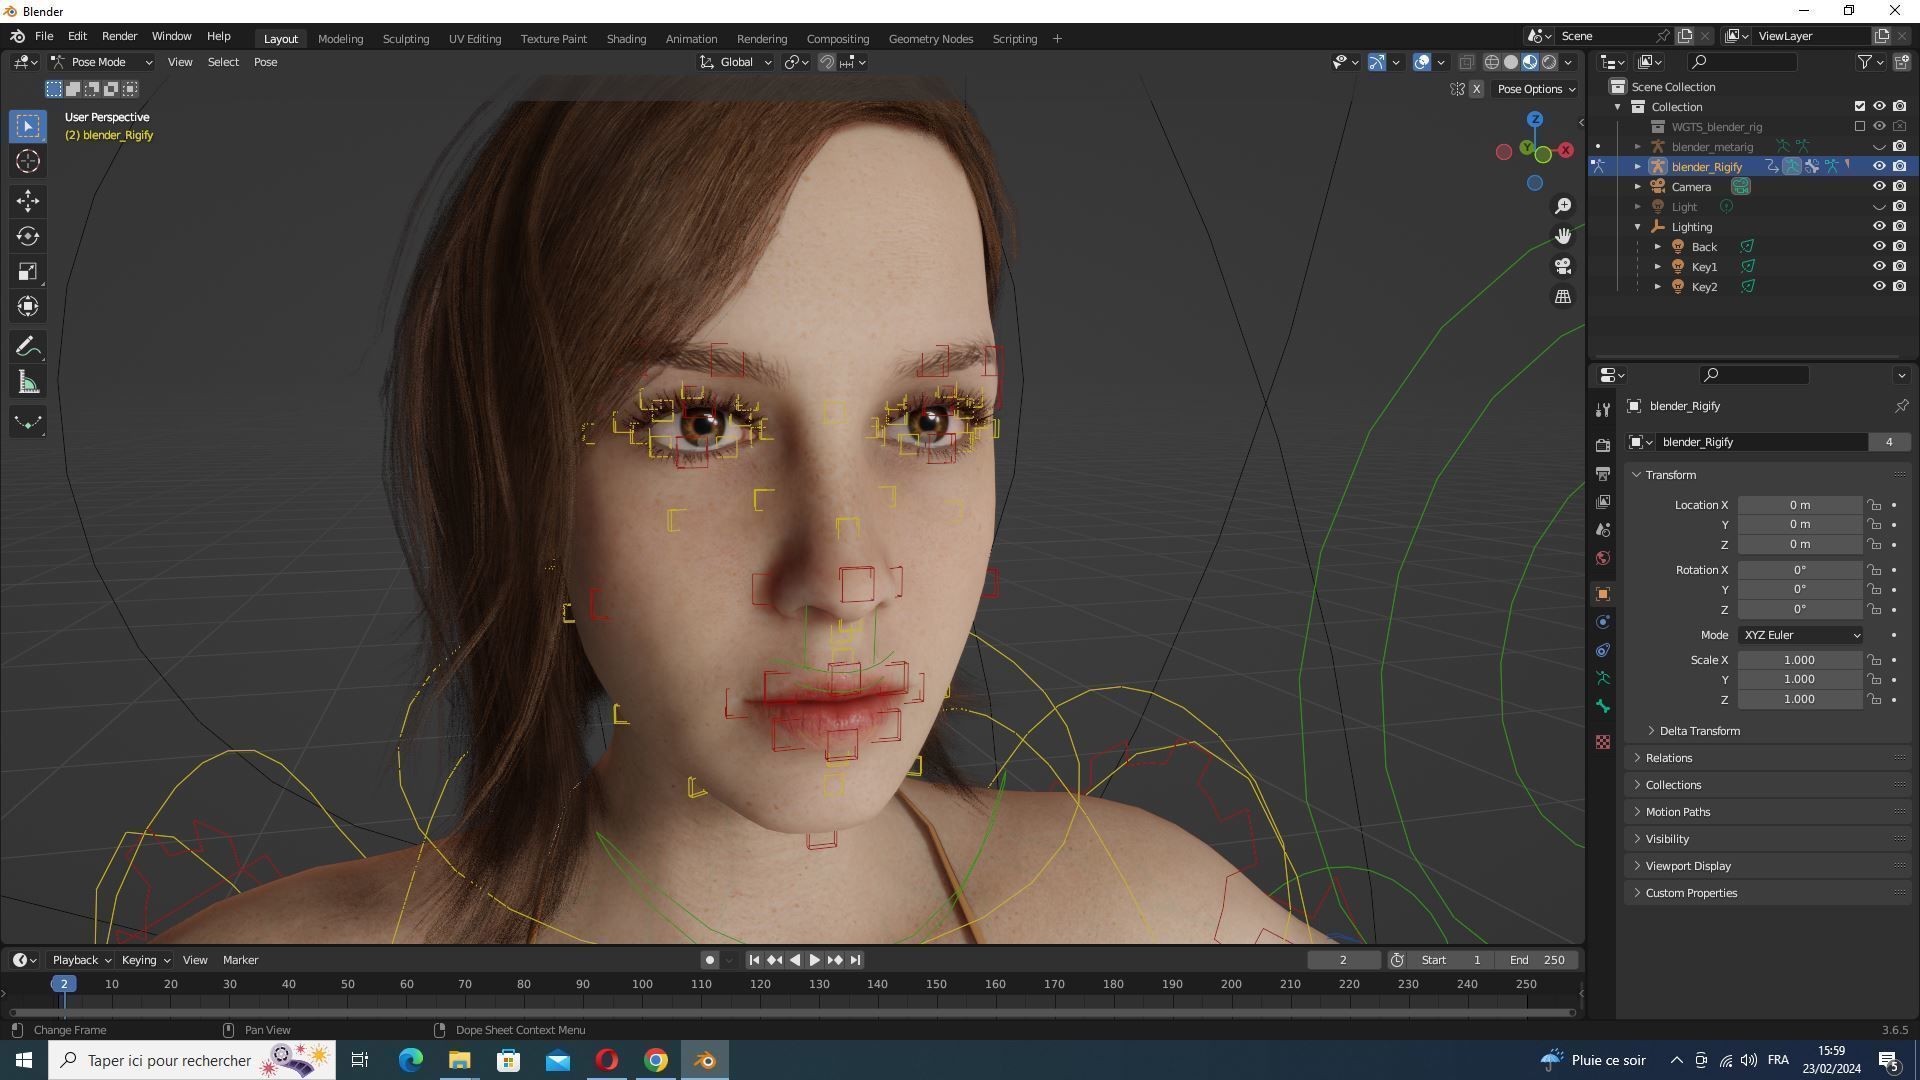
Task: Switch to rendered viewport shading
Action: [x=1549, y=62]
